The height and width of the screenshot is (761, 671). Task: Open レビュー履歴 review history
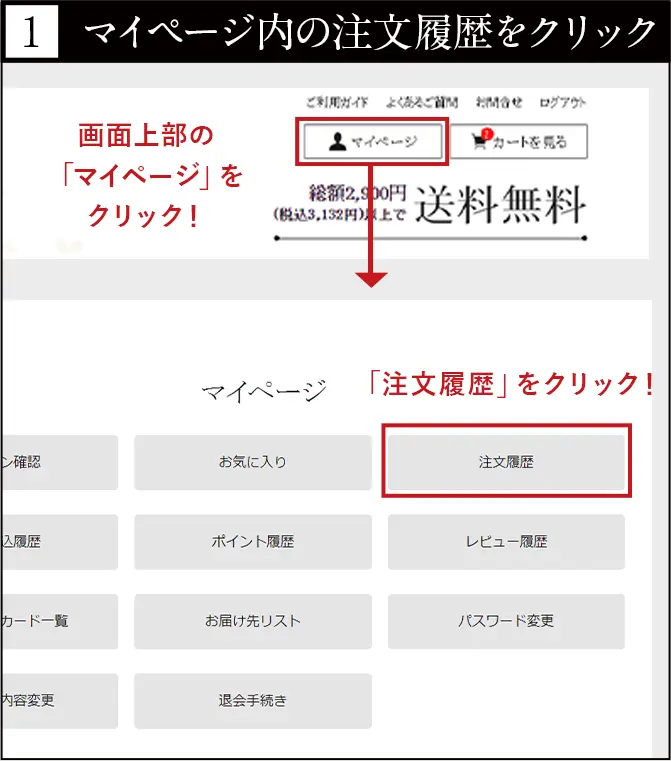506,542
